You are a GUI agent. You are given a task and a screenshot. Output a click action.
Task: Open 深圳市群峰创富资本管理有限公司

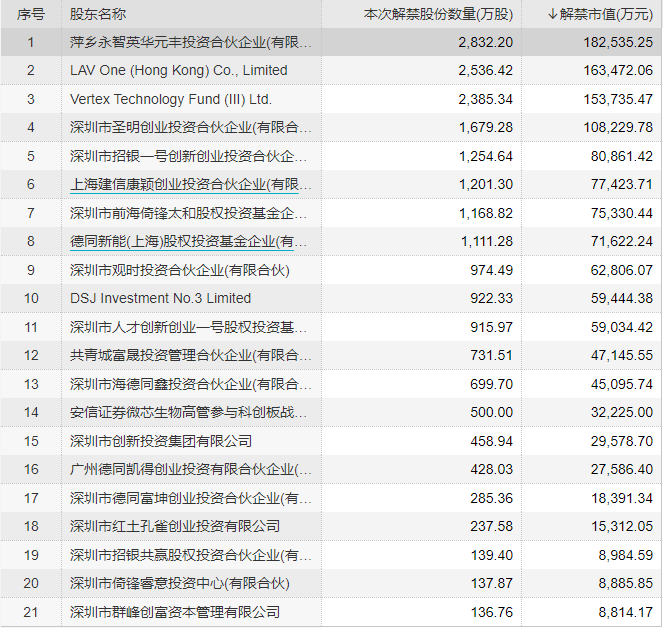[x=175, y=612]
